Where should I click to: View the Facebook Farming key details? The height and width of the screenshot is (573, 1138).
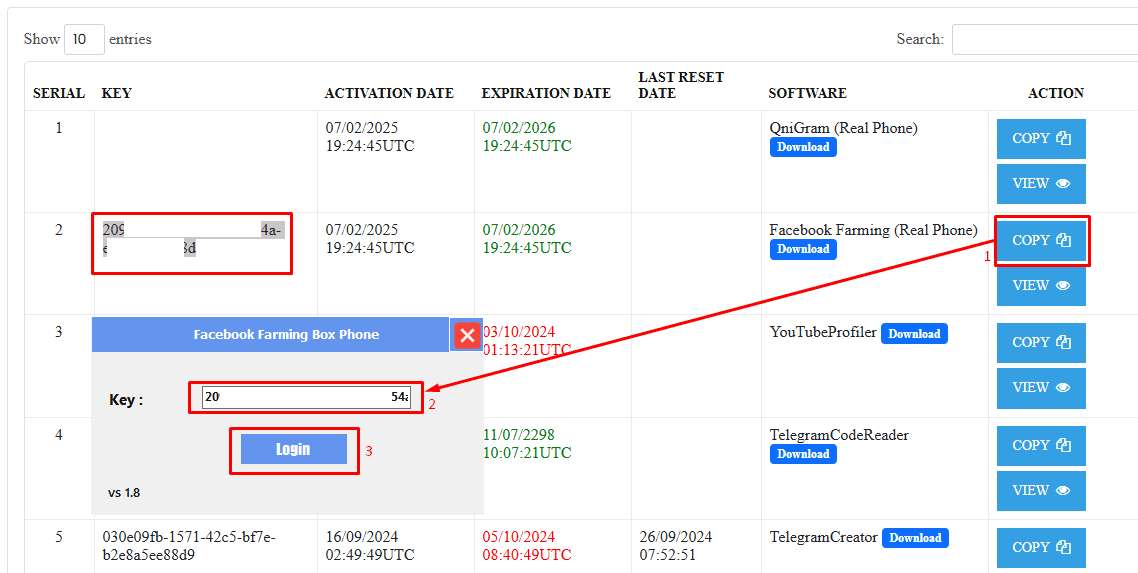[1041, 286]
